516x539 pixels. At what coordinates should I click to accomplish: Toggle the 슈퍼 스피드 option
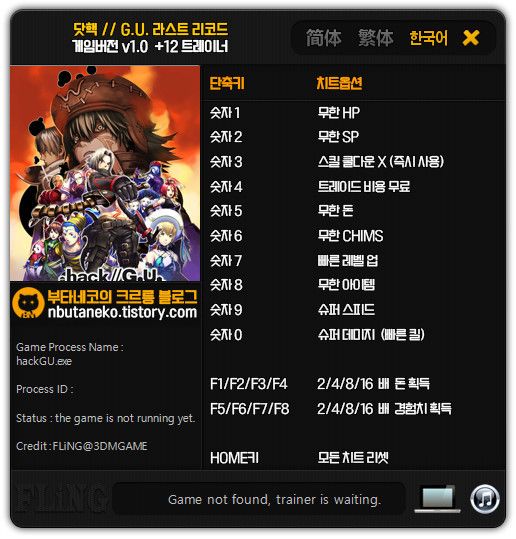[x=346, y=310]
